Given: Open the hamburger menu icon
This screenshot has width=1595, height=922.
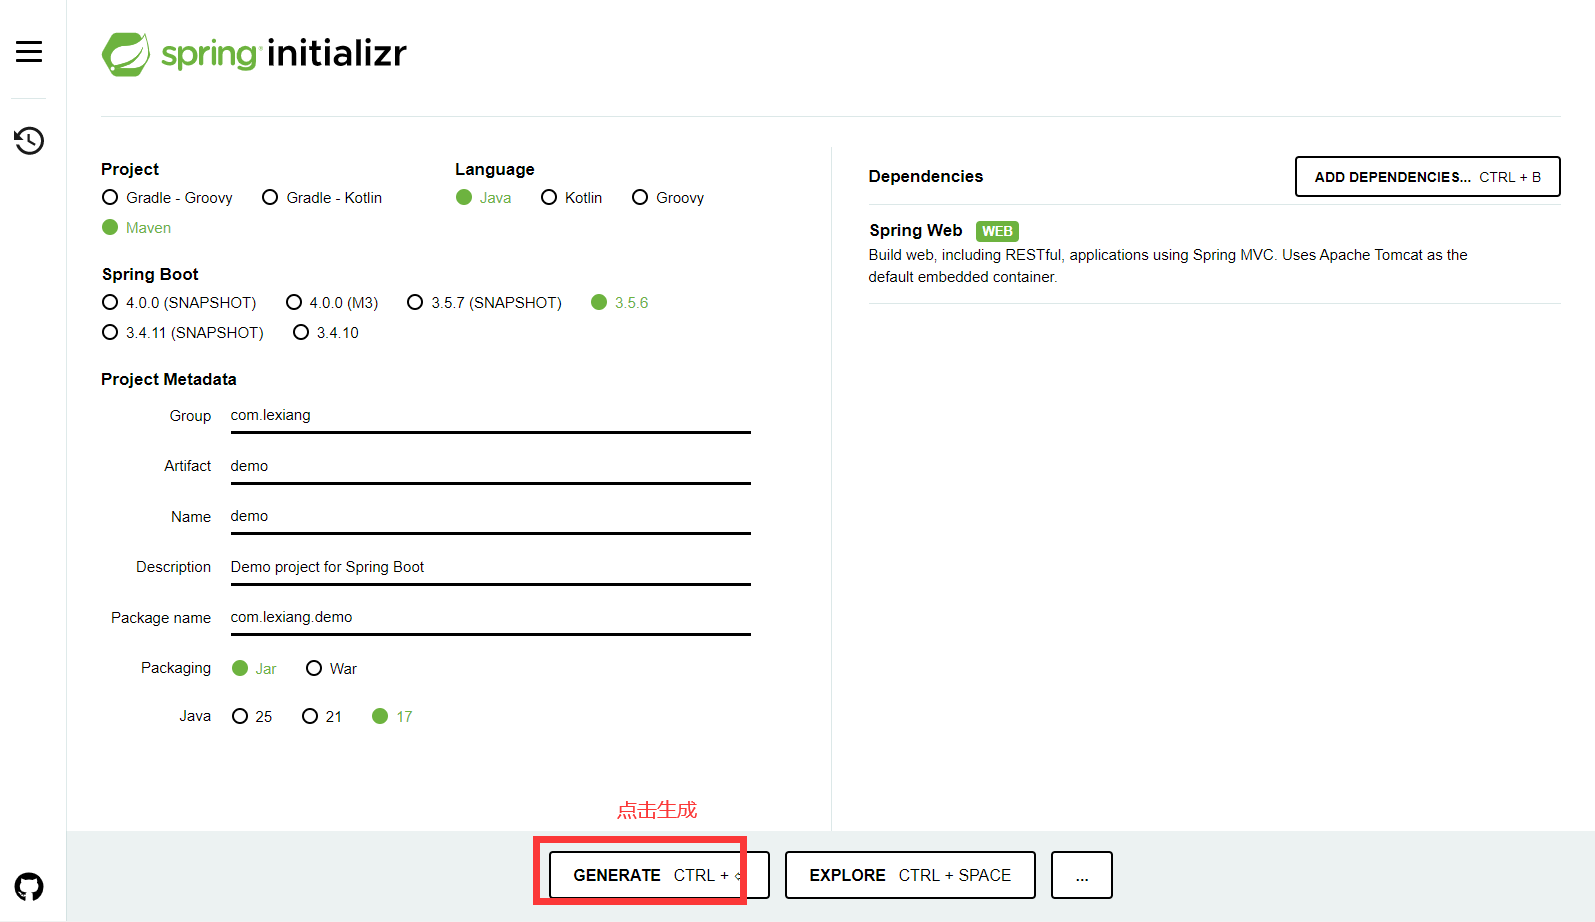Looking at the screenshot, I should pos(29,52).
